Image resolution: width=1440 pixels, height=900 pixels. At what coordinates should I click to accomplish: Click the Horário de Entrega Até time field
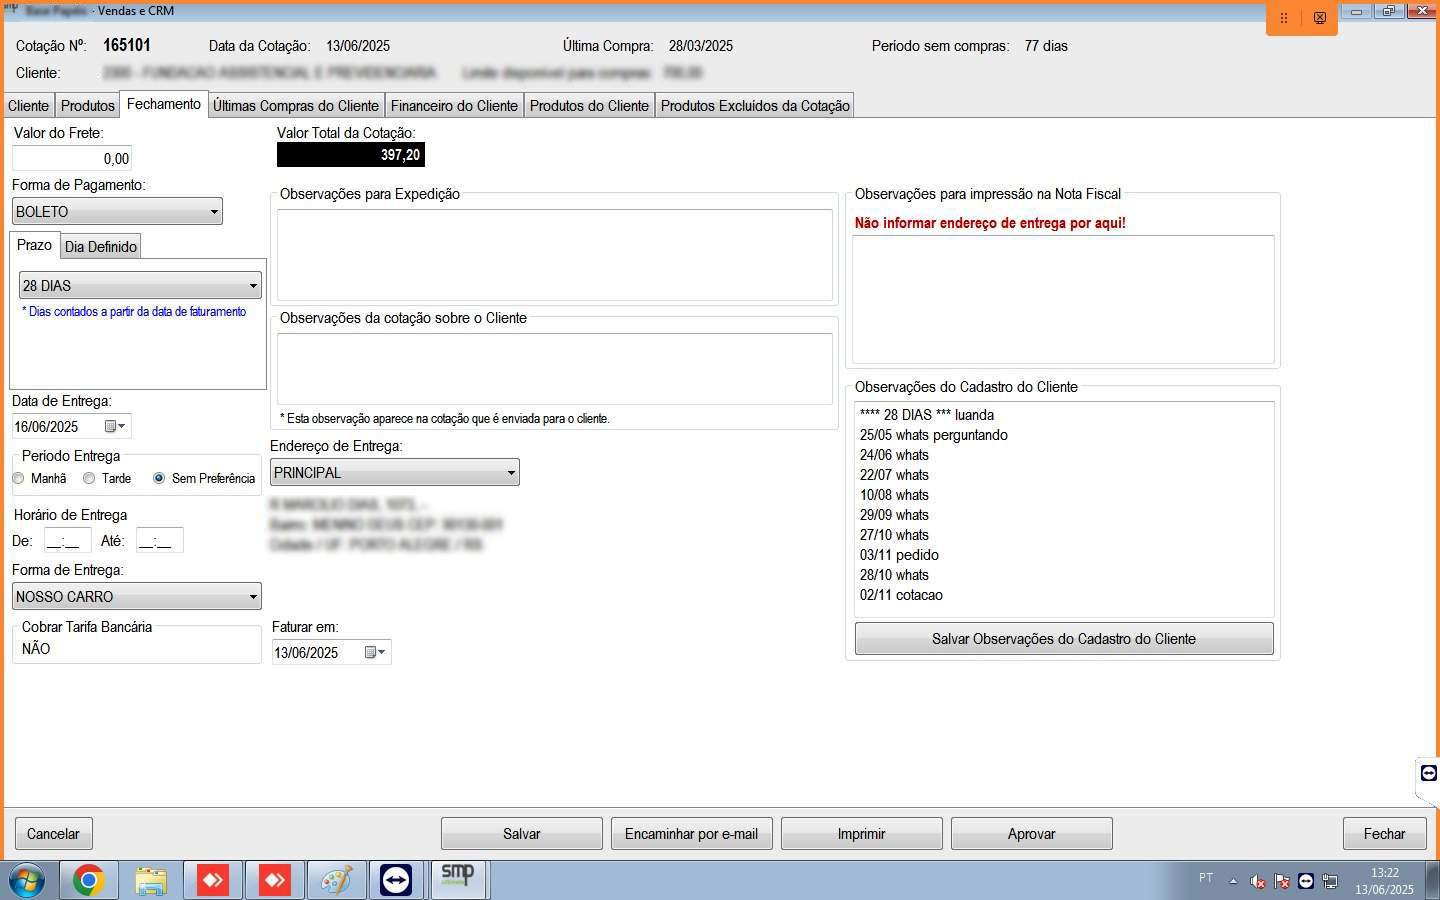click(159, 541)
